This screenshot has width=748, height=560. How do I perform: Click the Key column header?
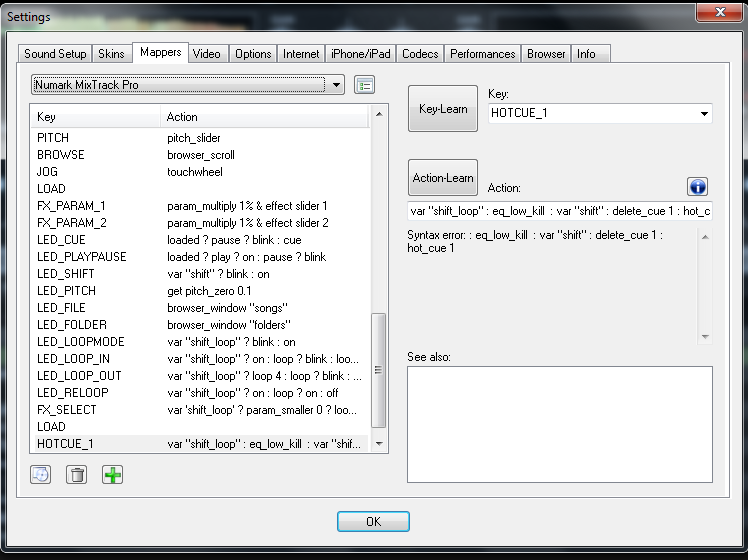(95, 117)
